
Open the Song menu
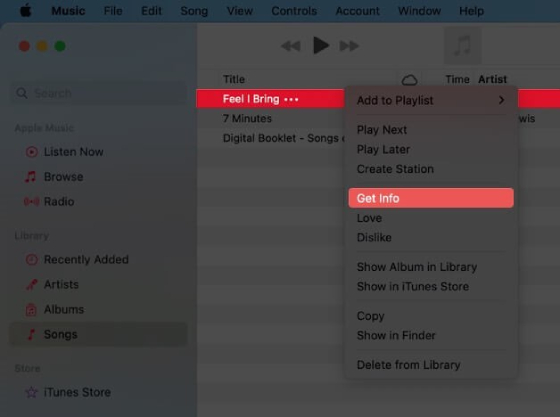tap(194, 11)
